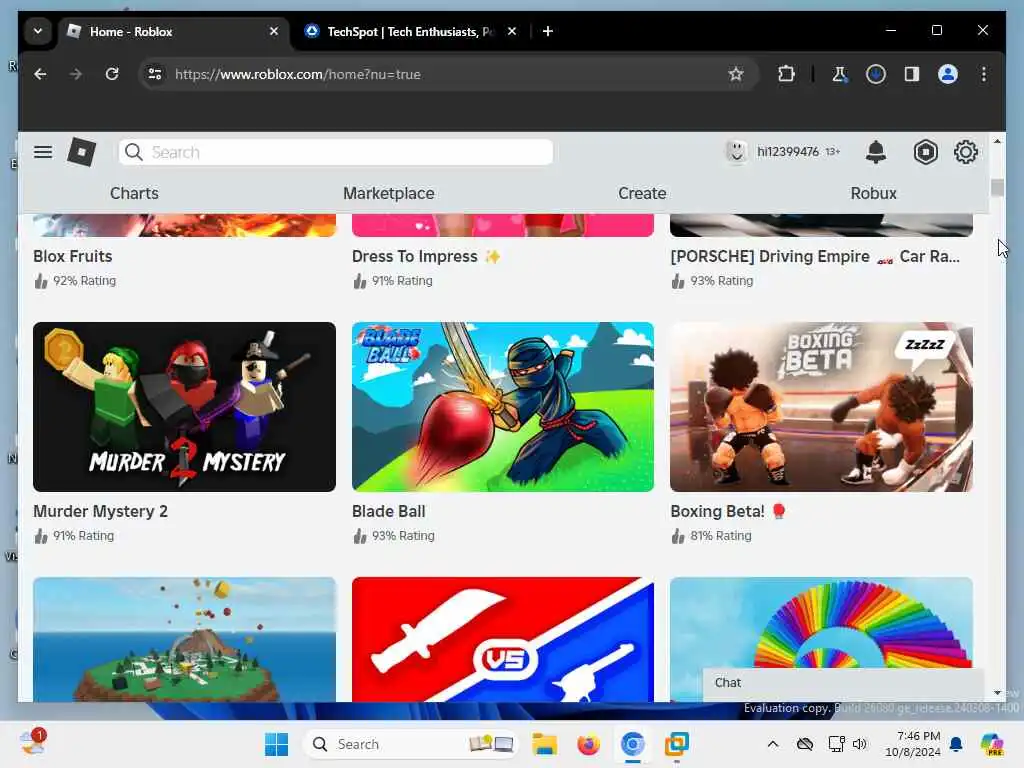The height and width of the screenshot is (768, 1024).
Task: Switch to the TechSpot tab
Action: coord(410,31)
